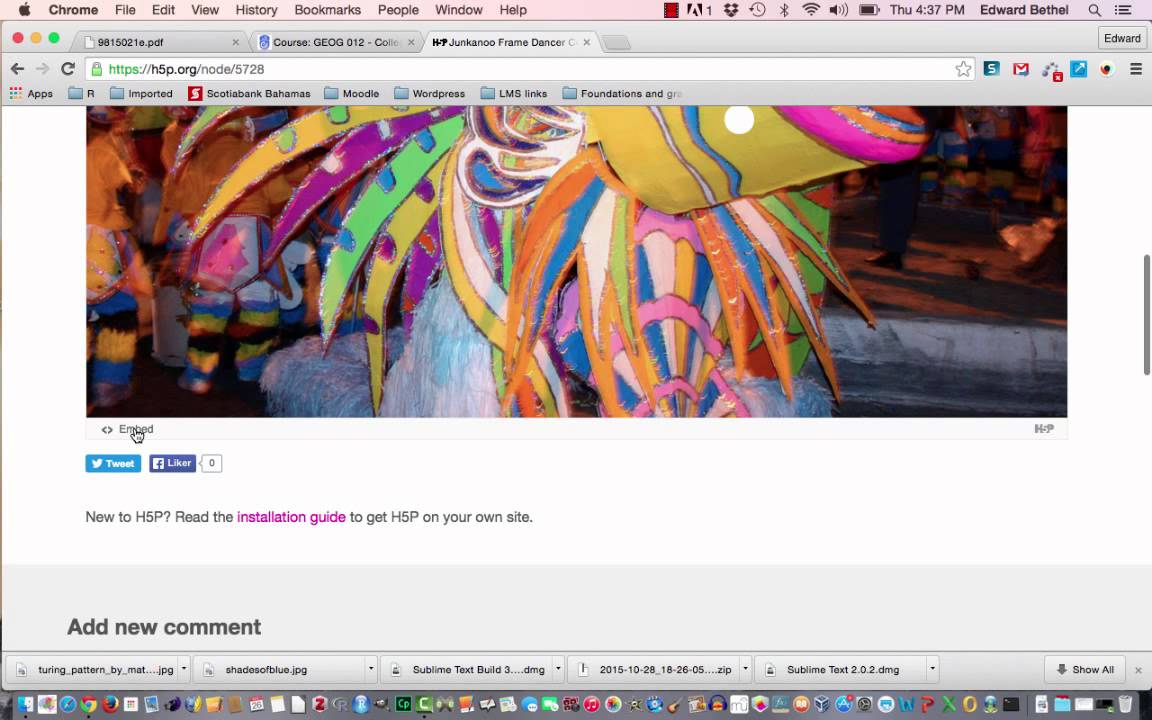Screen dimensions: 1152x720
Task: Open the Apple menu
Action: [x=24, y=10]
